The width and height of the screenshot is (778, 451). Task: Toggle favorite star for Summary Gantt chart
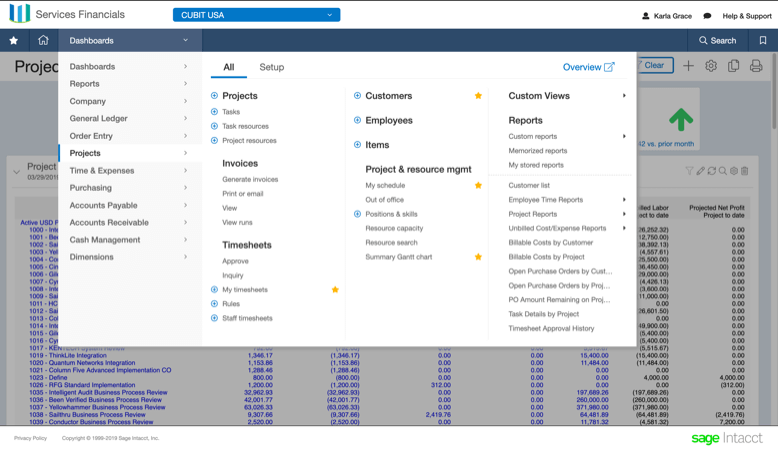(x=478, y=257)
